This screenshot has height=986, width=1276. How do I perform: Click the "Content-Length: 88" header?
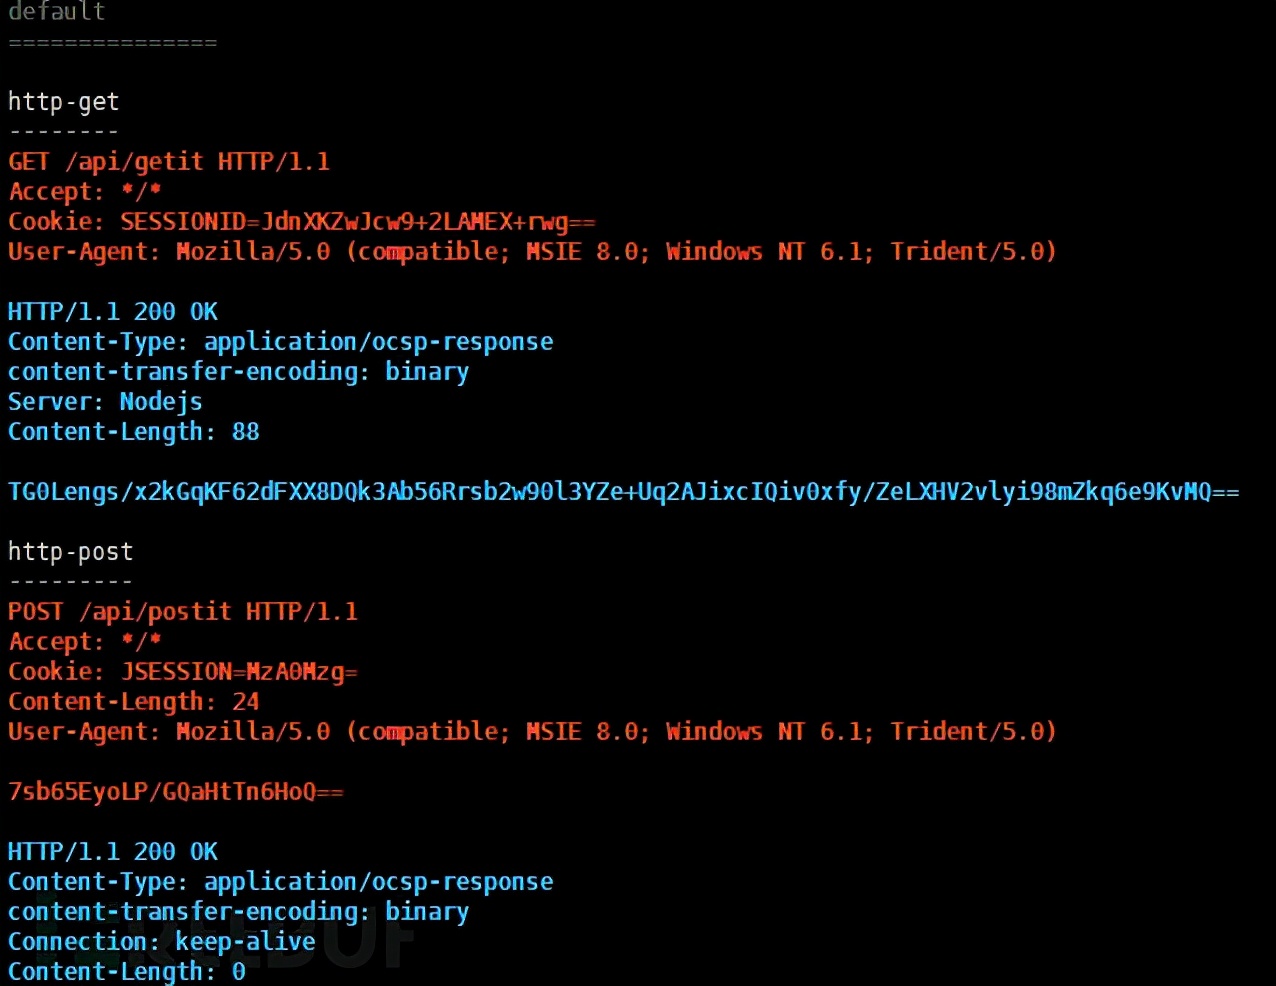pos(134,432)
